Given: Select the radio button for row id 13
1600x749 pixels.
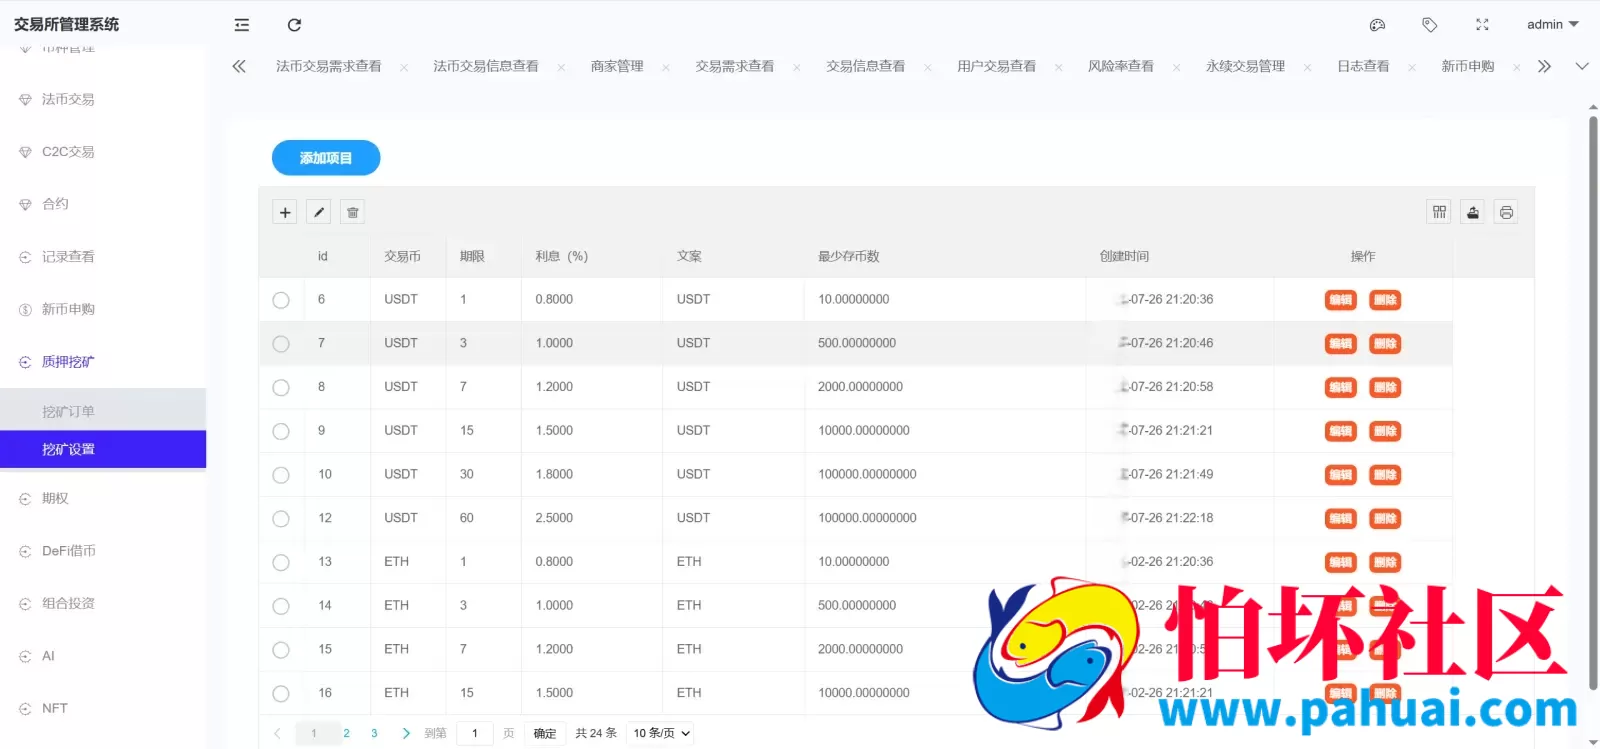Looking at the screenshot, I should (x=281, y=563).
